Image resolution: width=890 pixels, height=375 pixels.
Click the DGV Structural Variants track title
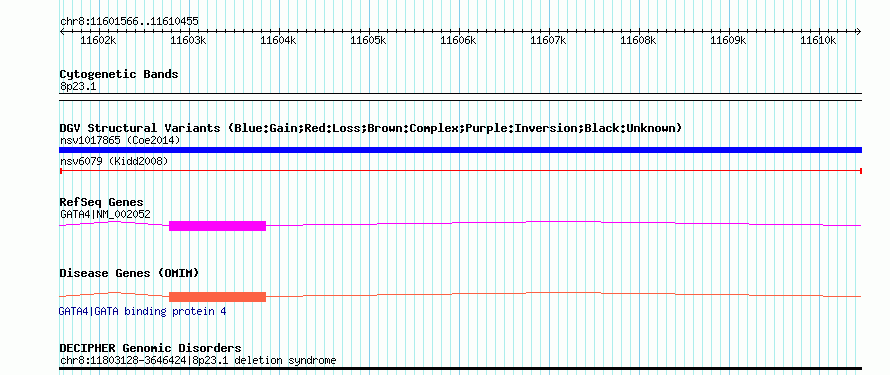click(x=371, y=128)
